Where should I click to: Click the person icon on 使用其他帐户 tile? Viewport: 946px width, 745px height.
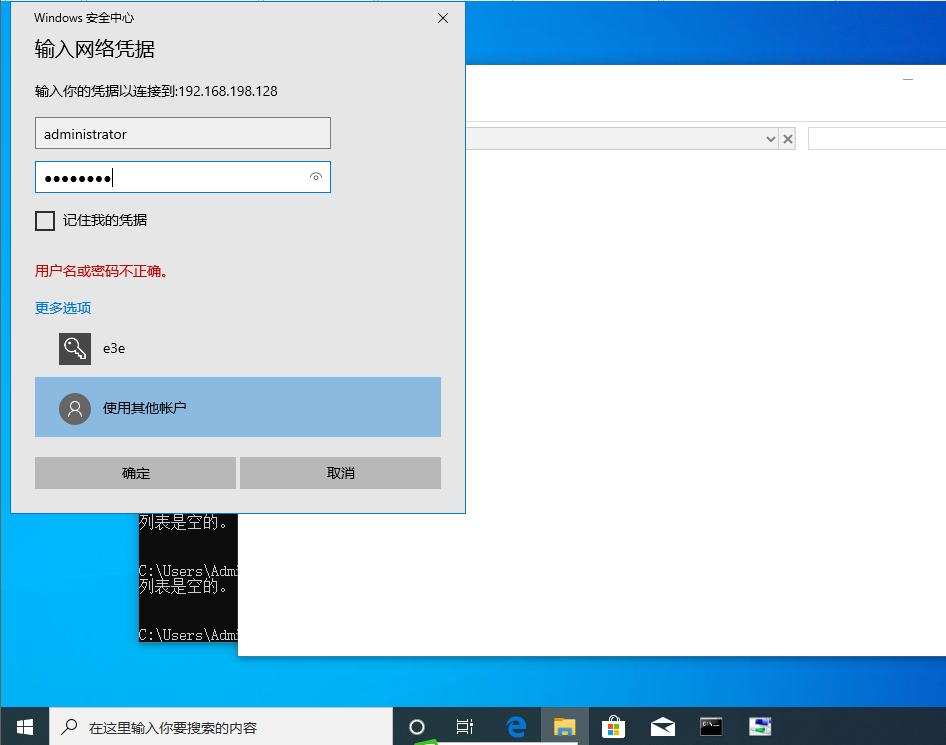pos(74,407)
